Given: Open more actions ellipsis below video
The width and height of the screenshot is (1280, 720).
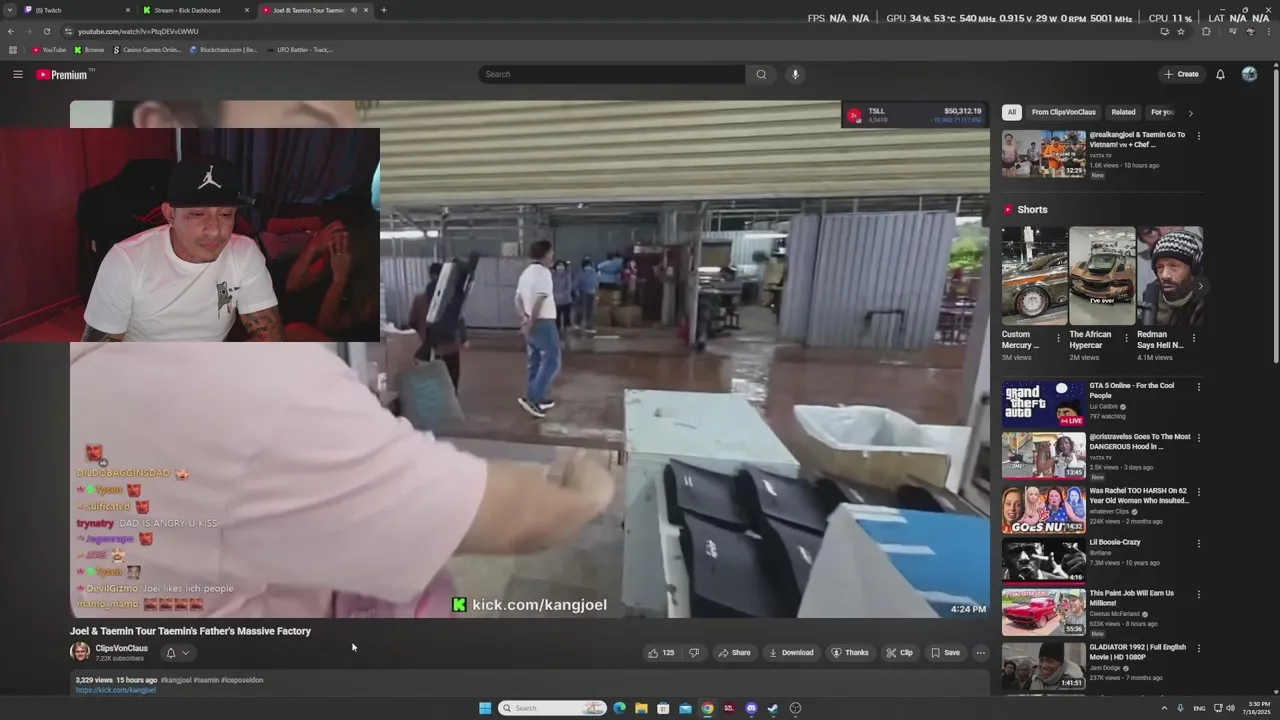Looking at the screenshot, I should [981, 653].
